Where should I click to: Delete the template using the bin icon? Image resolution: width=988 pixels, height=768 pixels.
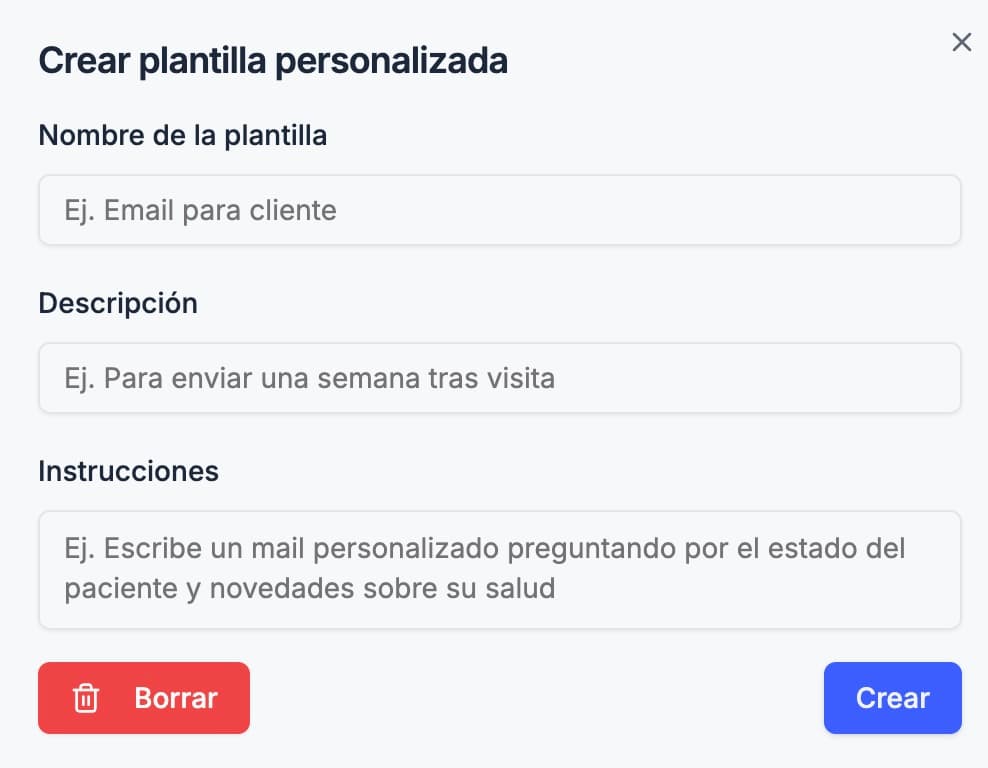[x=86, y=698]
